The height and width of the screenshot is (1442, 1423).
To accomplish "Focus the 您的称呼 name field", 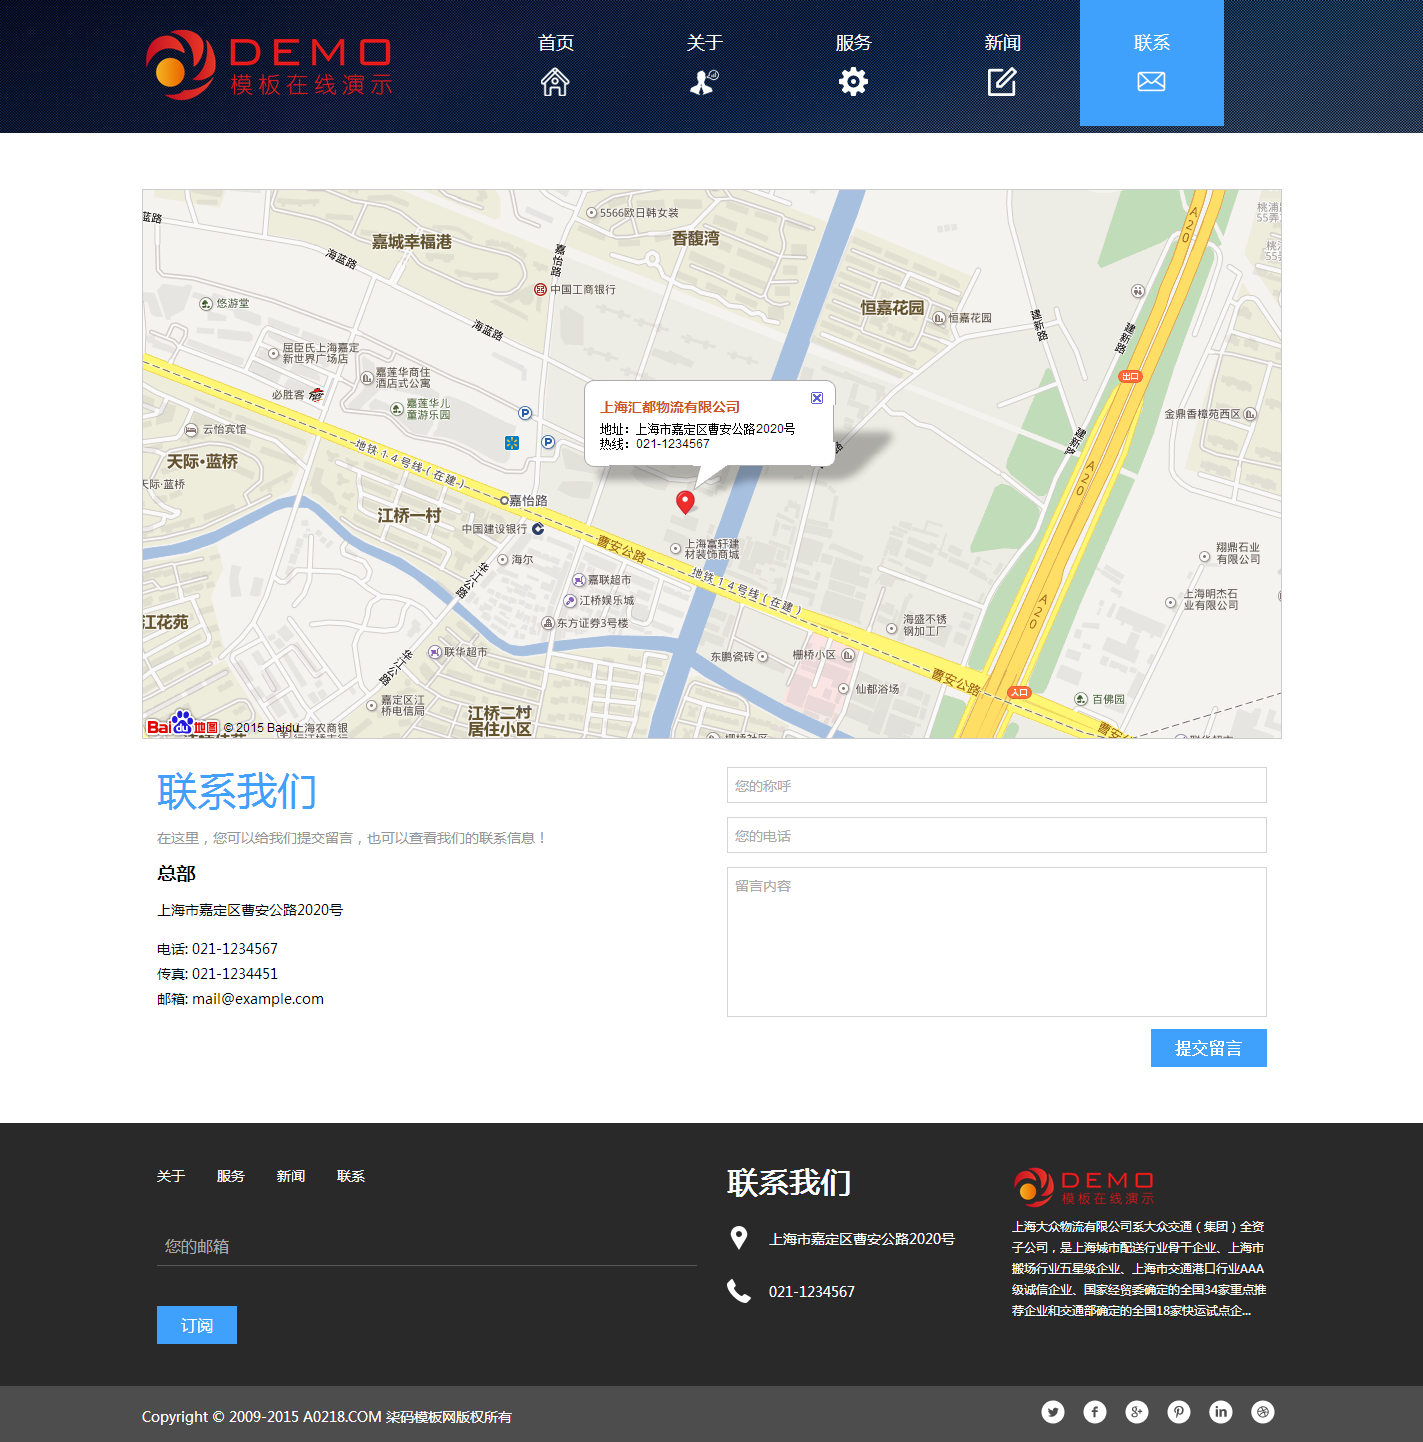I will click(996, 785).
